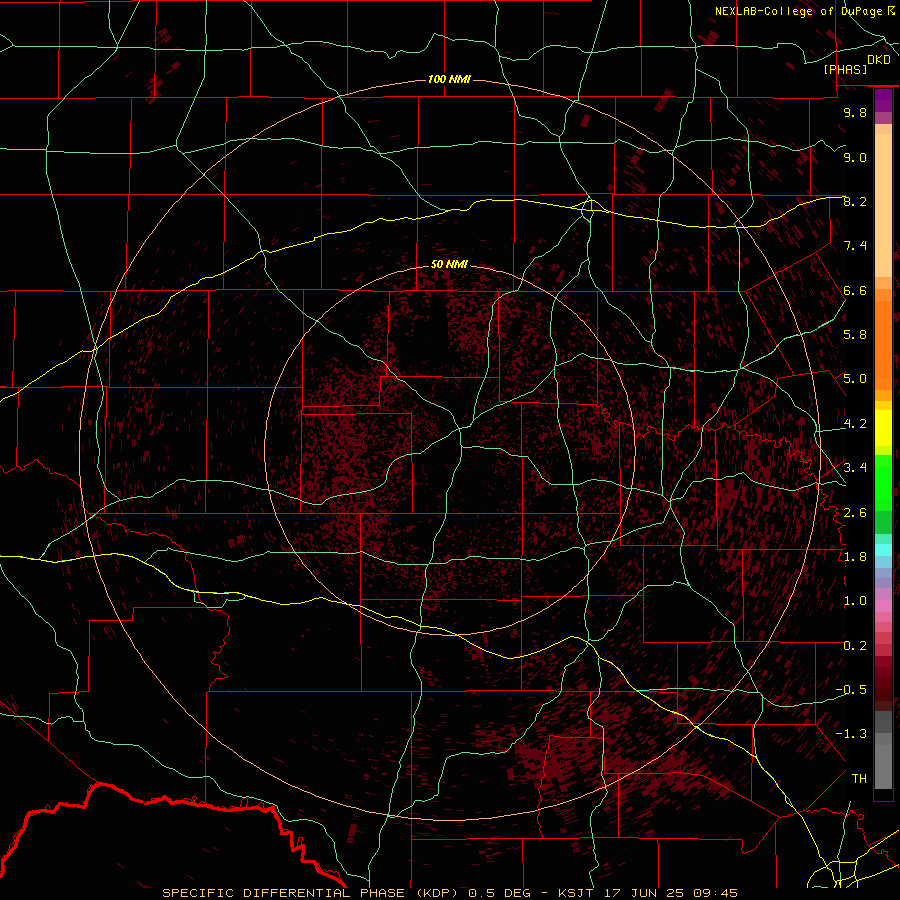Click the TH threshold label on the legend
The width and height of the screenshot is (900, 900).
coord(859,779)
